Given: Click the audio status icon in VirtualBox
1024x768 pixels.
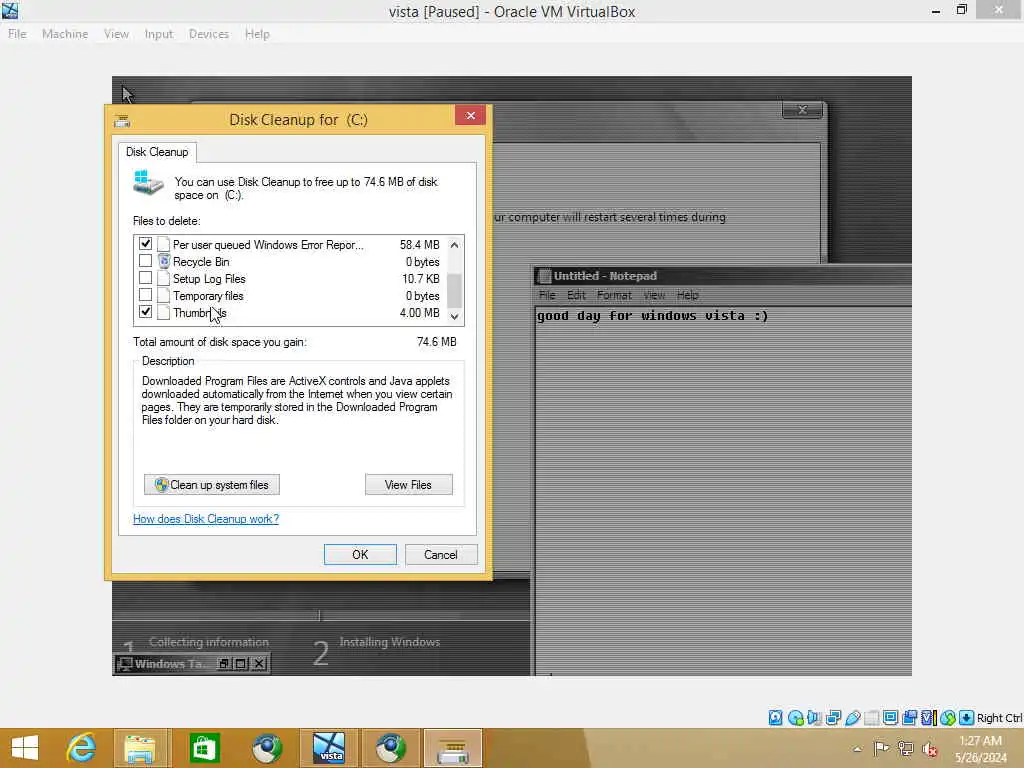Looking at the screenshot, I should pos(814,718).
